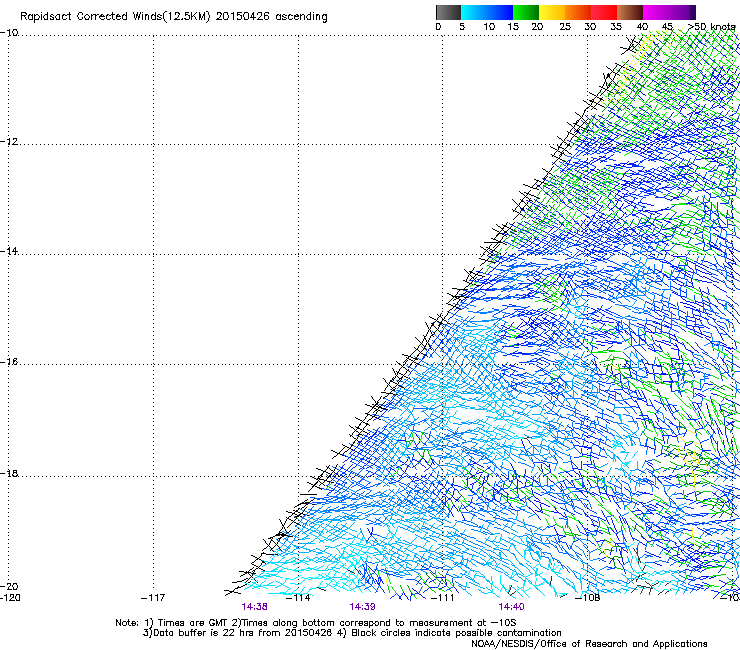740x650 pixels.
Task: Click the purple '14:38' time stamp
Action: pyautogui.click(x=254, y=607)
